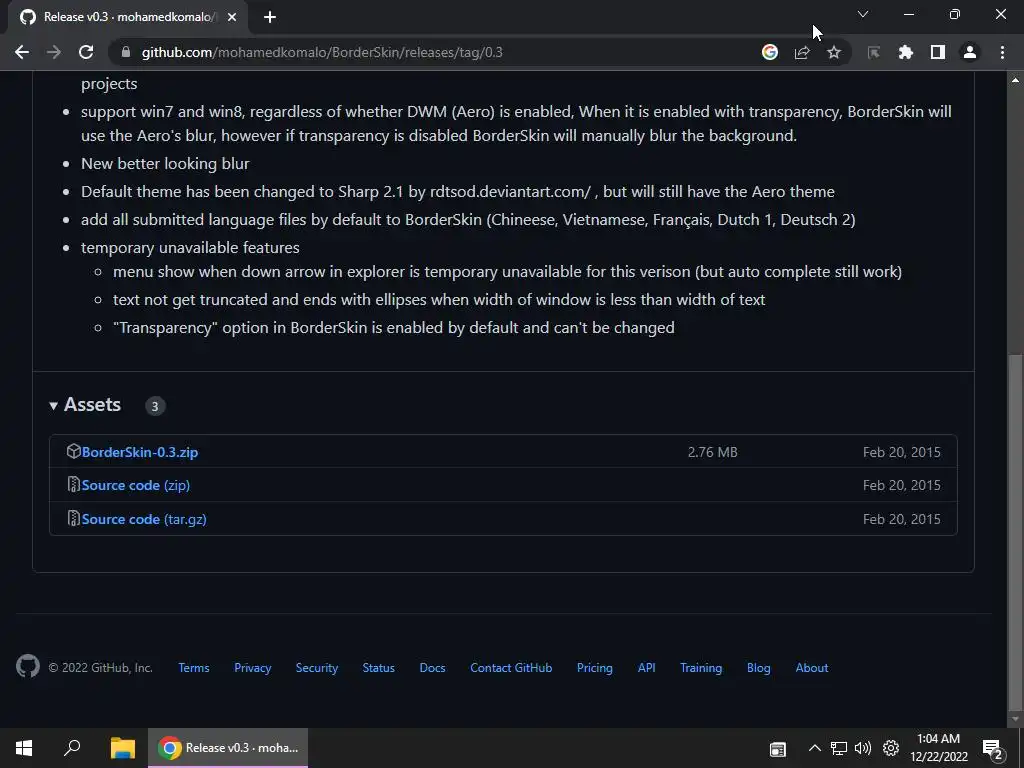Open the Blog footer link
Image resolution: width=1024 pixels, height=768 pixels.
tap(759, 667)
